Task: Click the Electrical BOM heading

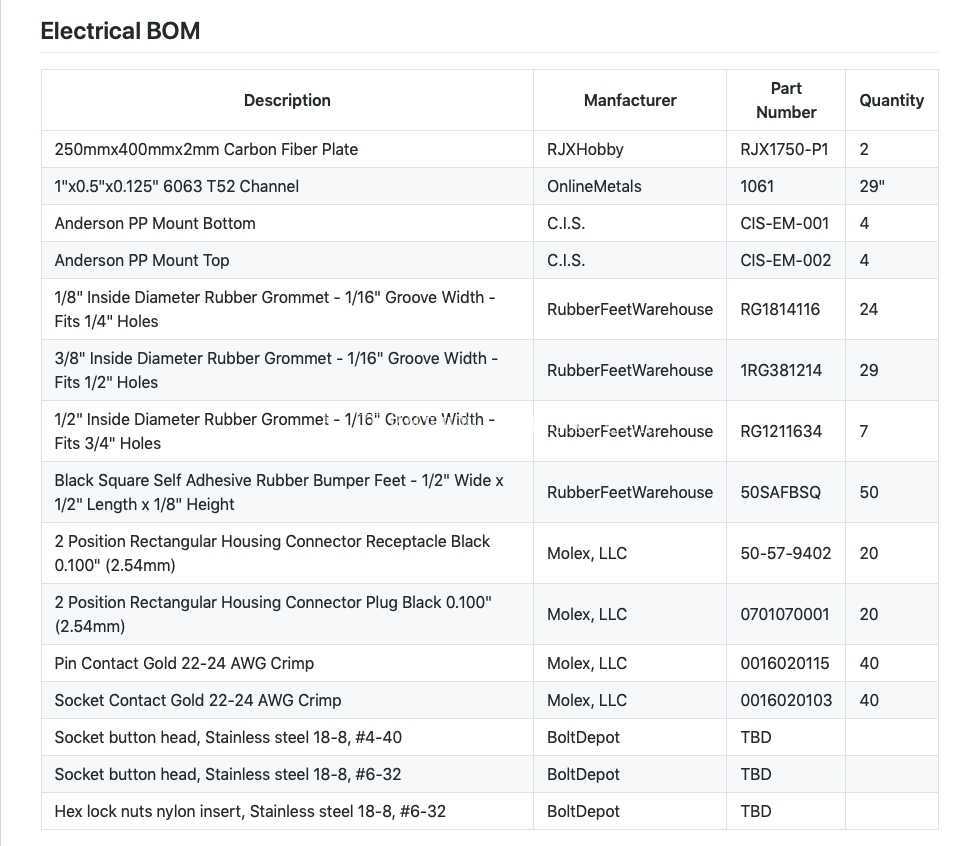Action: (x=120, y=31)
